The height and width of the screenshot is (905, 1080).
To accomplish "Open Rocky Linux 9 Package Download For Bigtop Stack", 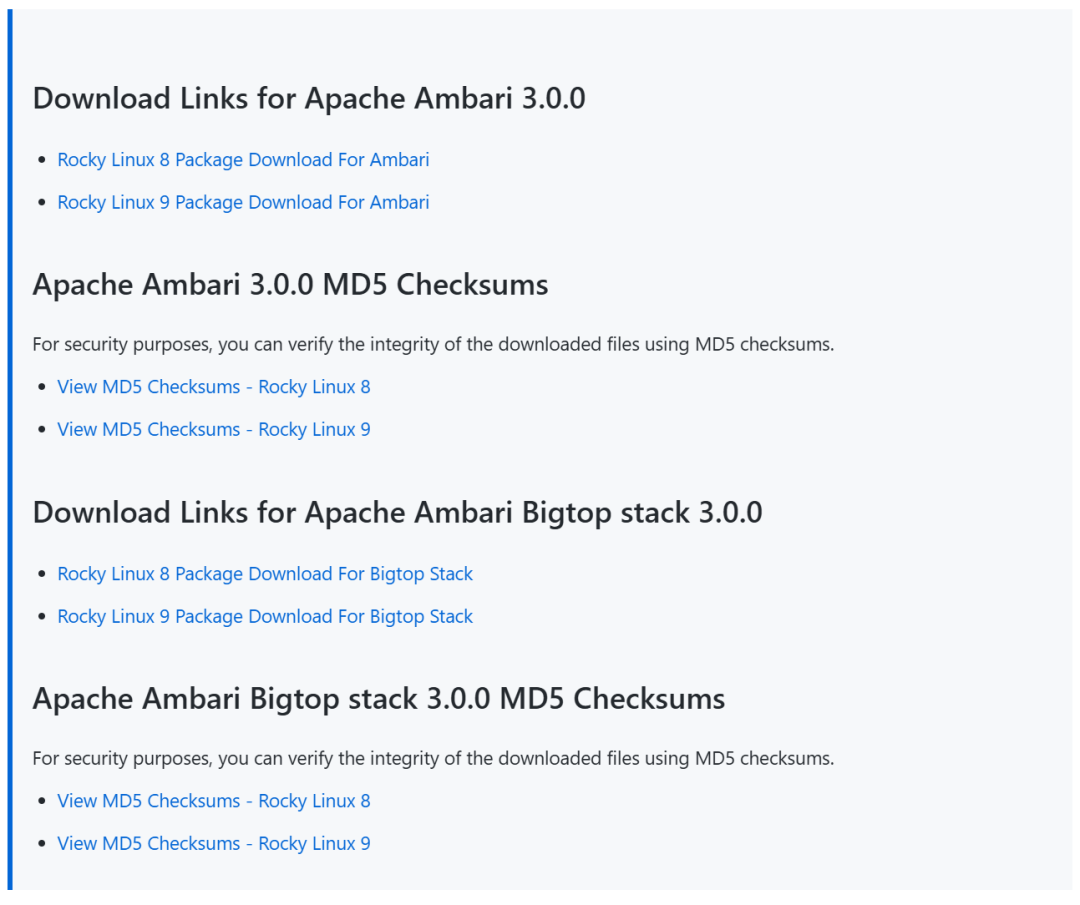I will (x=265, y=616).
